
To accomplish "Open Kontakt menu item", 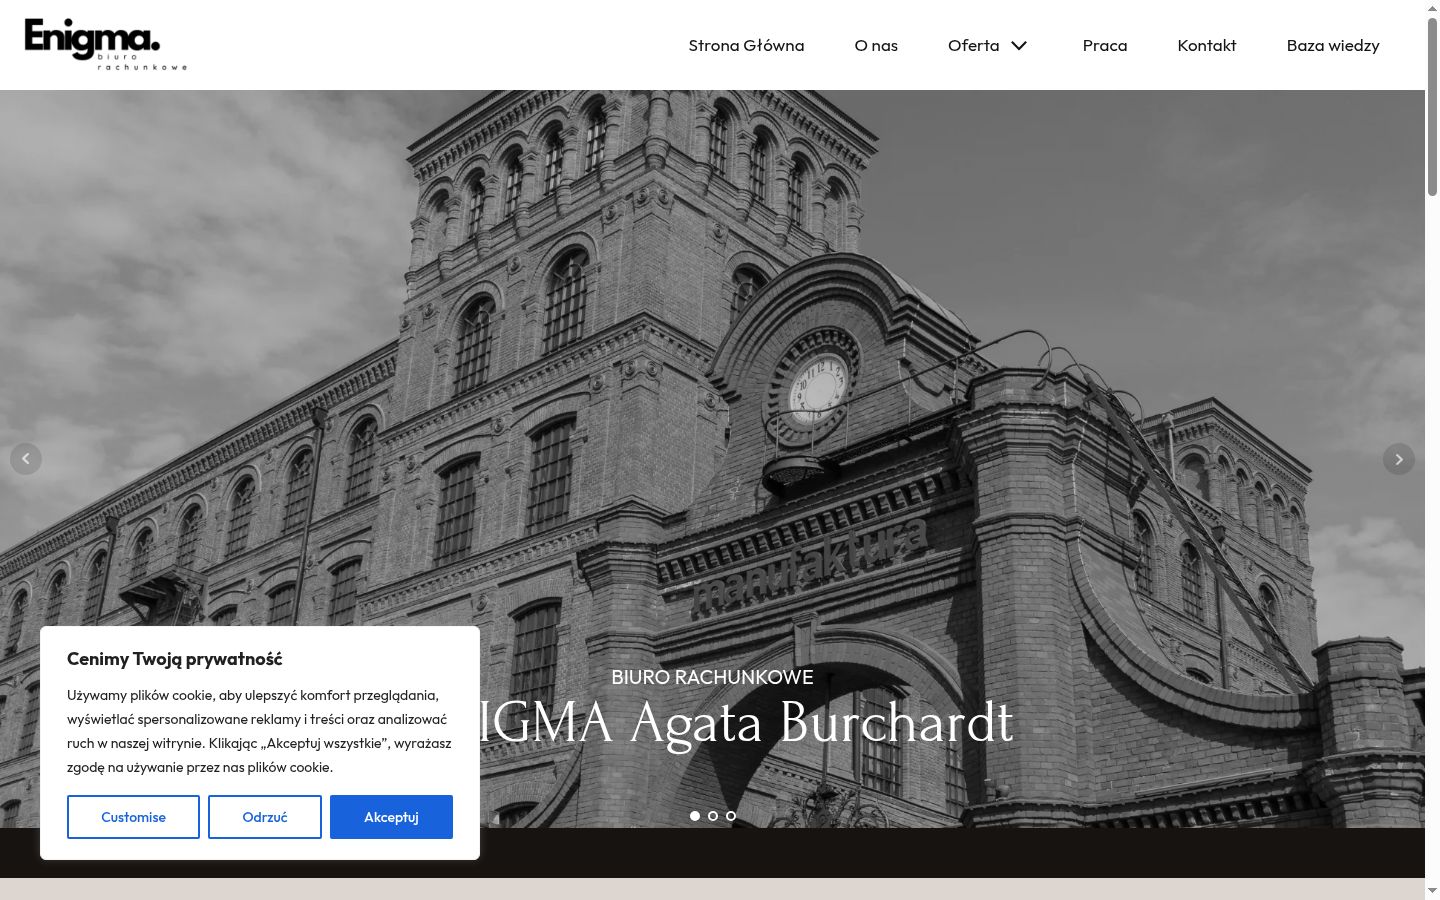I will click(1207, 45).
